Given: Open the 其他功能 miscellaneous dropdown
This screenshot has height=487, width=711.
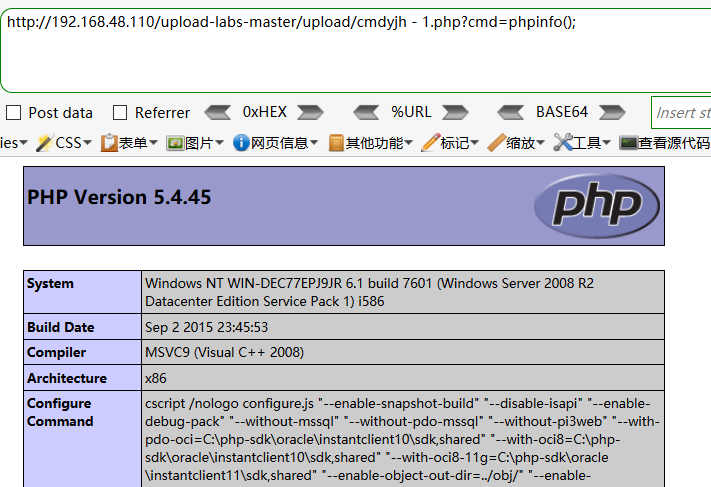Looking at the screenshot, I should [x=370, y=143].
